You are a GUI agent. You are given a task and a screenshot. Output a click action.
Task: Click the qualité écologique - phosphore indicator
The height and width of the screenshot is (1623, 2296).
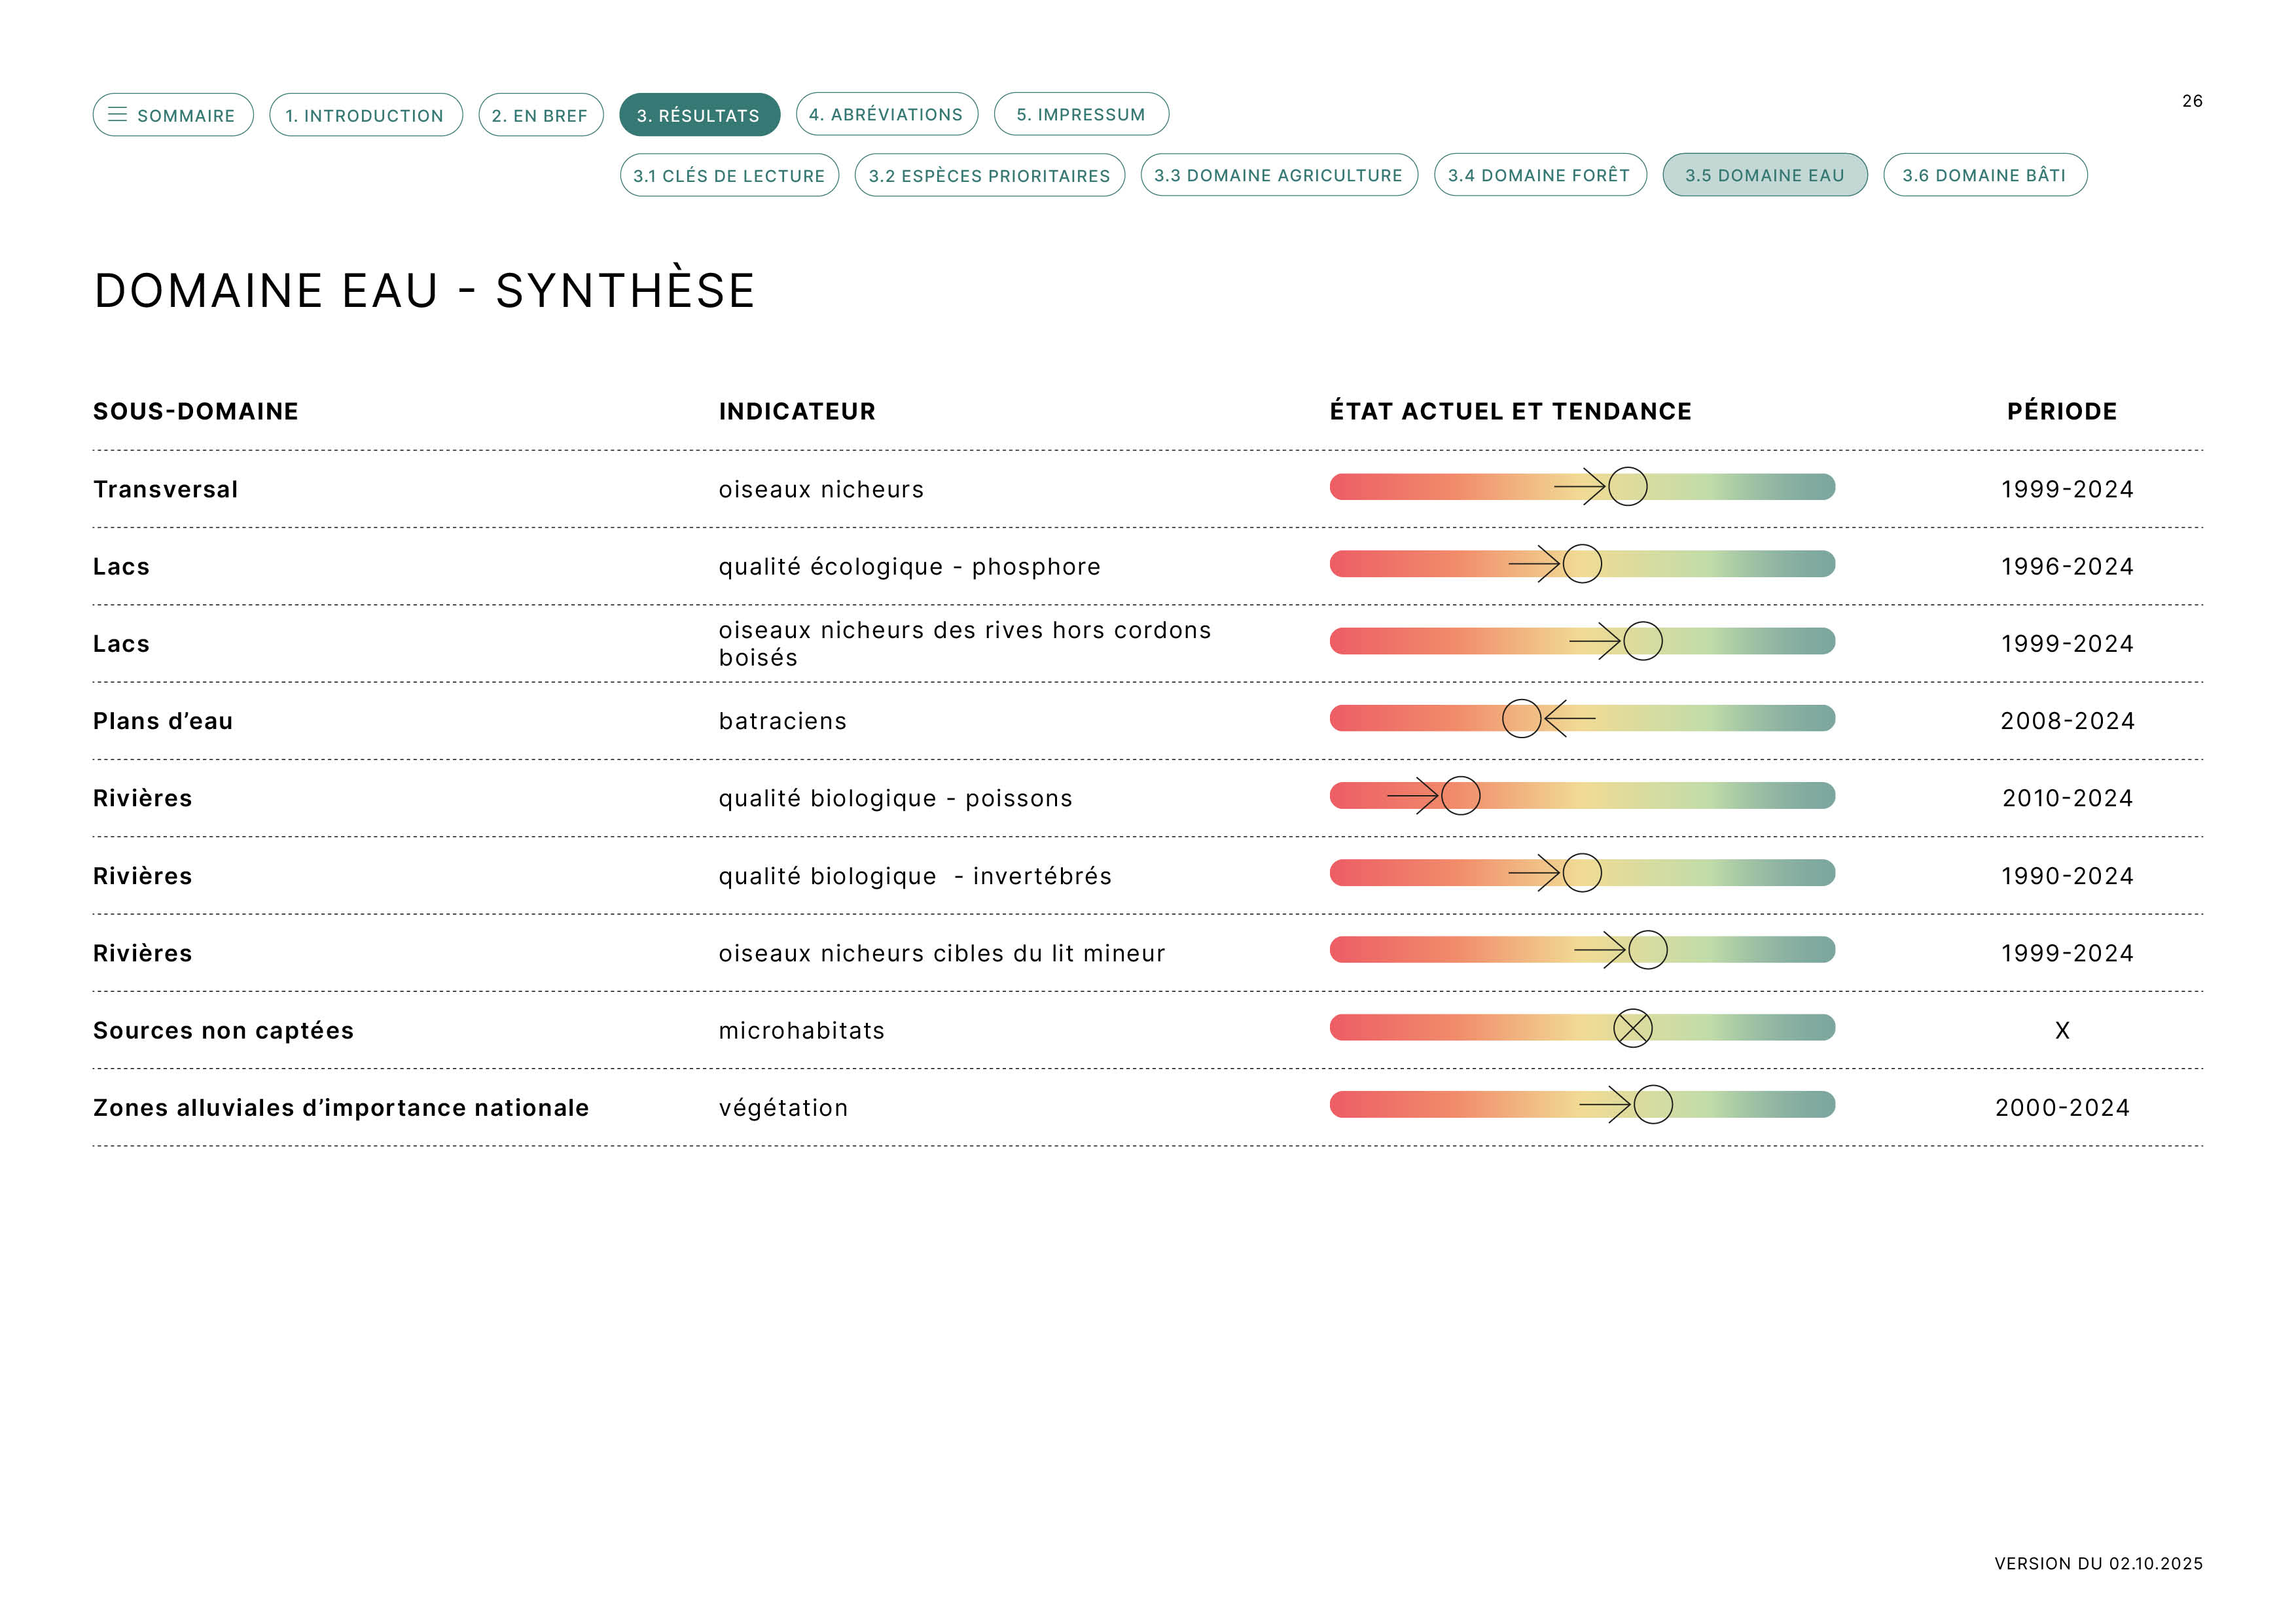(x=909, y=567)
